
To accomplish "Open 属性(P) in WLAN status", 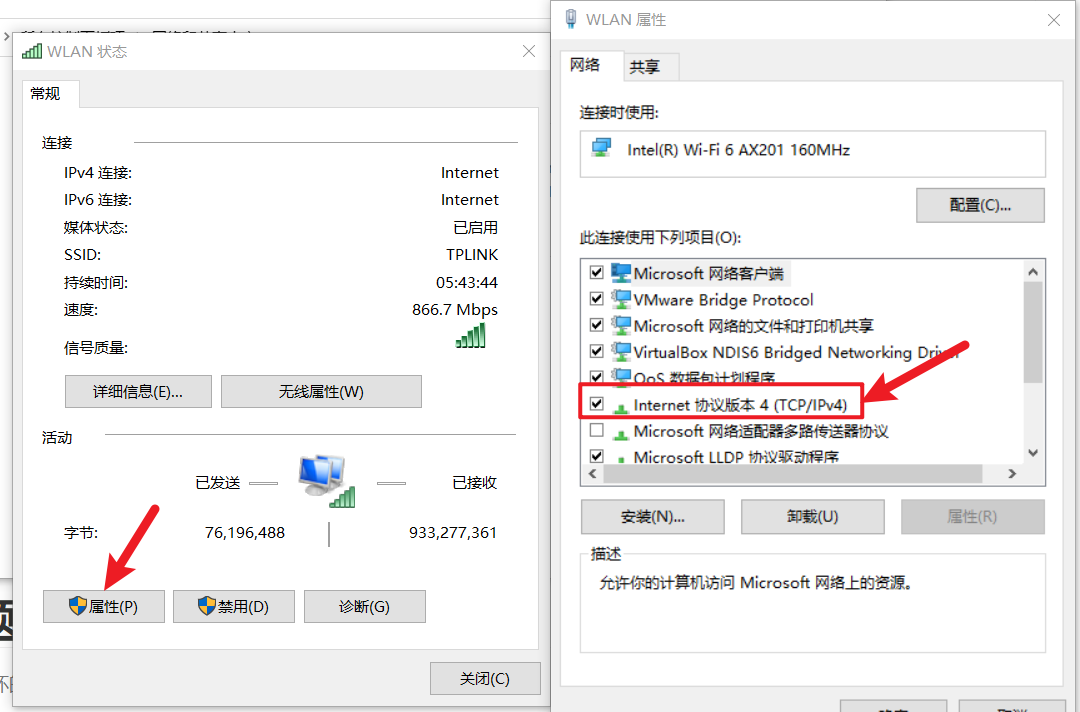I will (104, 607).
